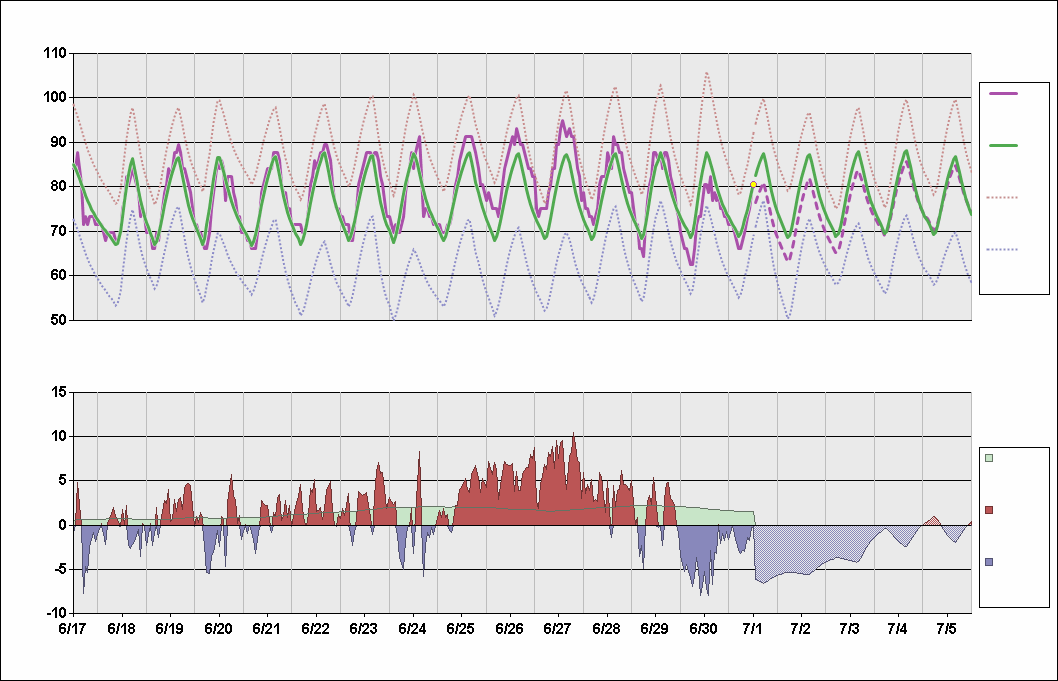Viewport: 1058px width, 681px height.
Task: Click the 110 value on upper axis
Action: pyautogui.click(x=55, y=53)
